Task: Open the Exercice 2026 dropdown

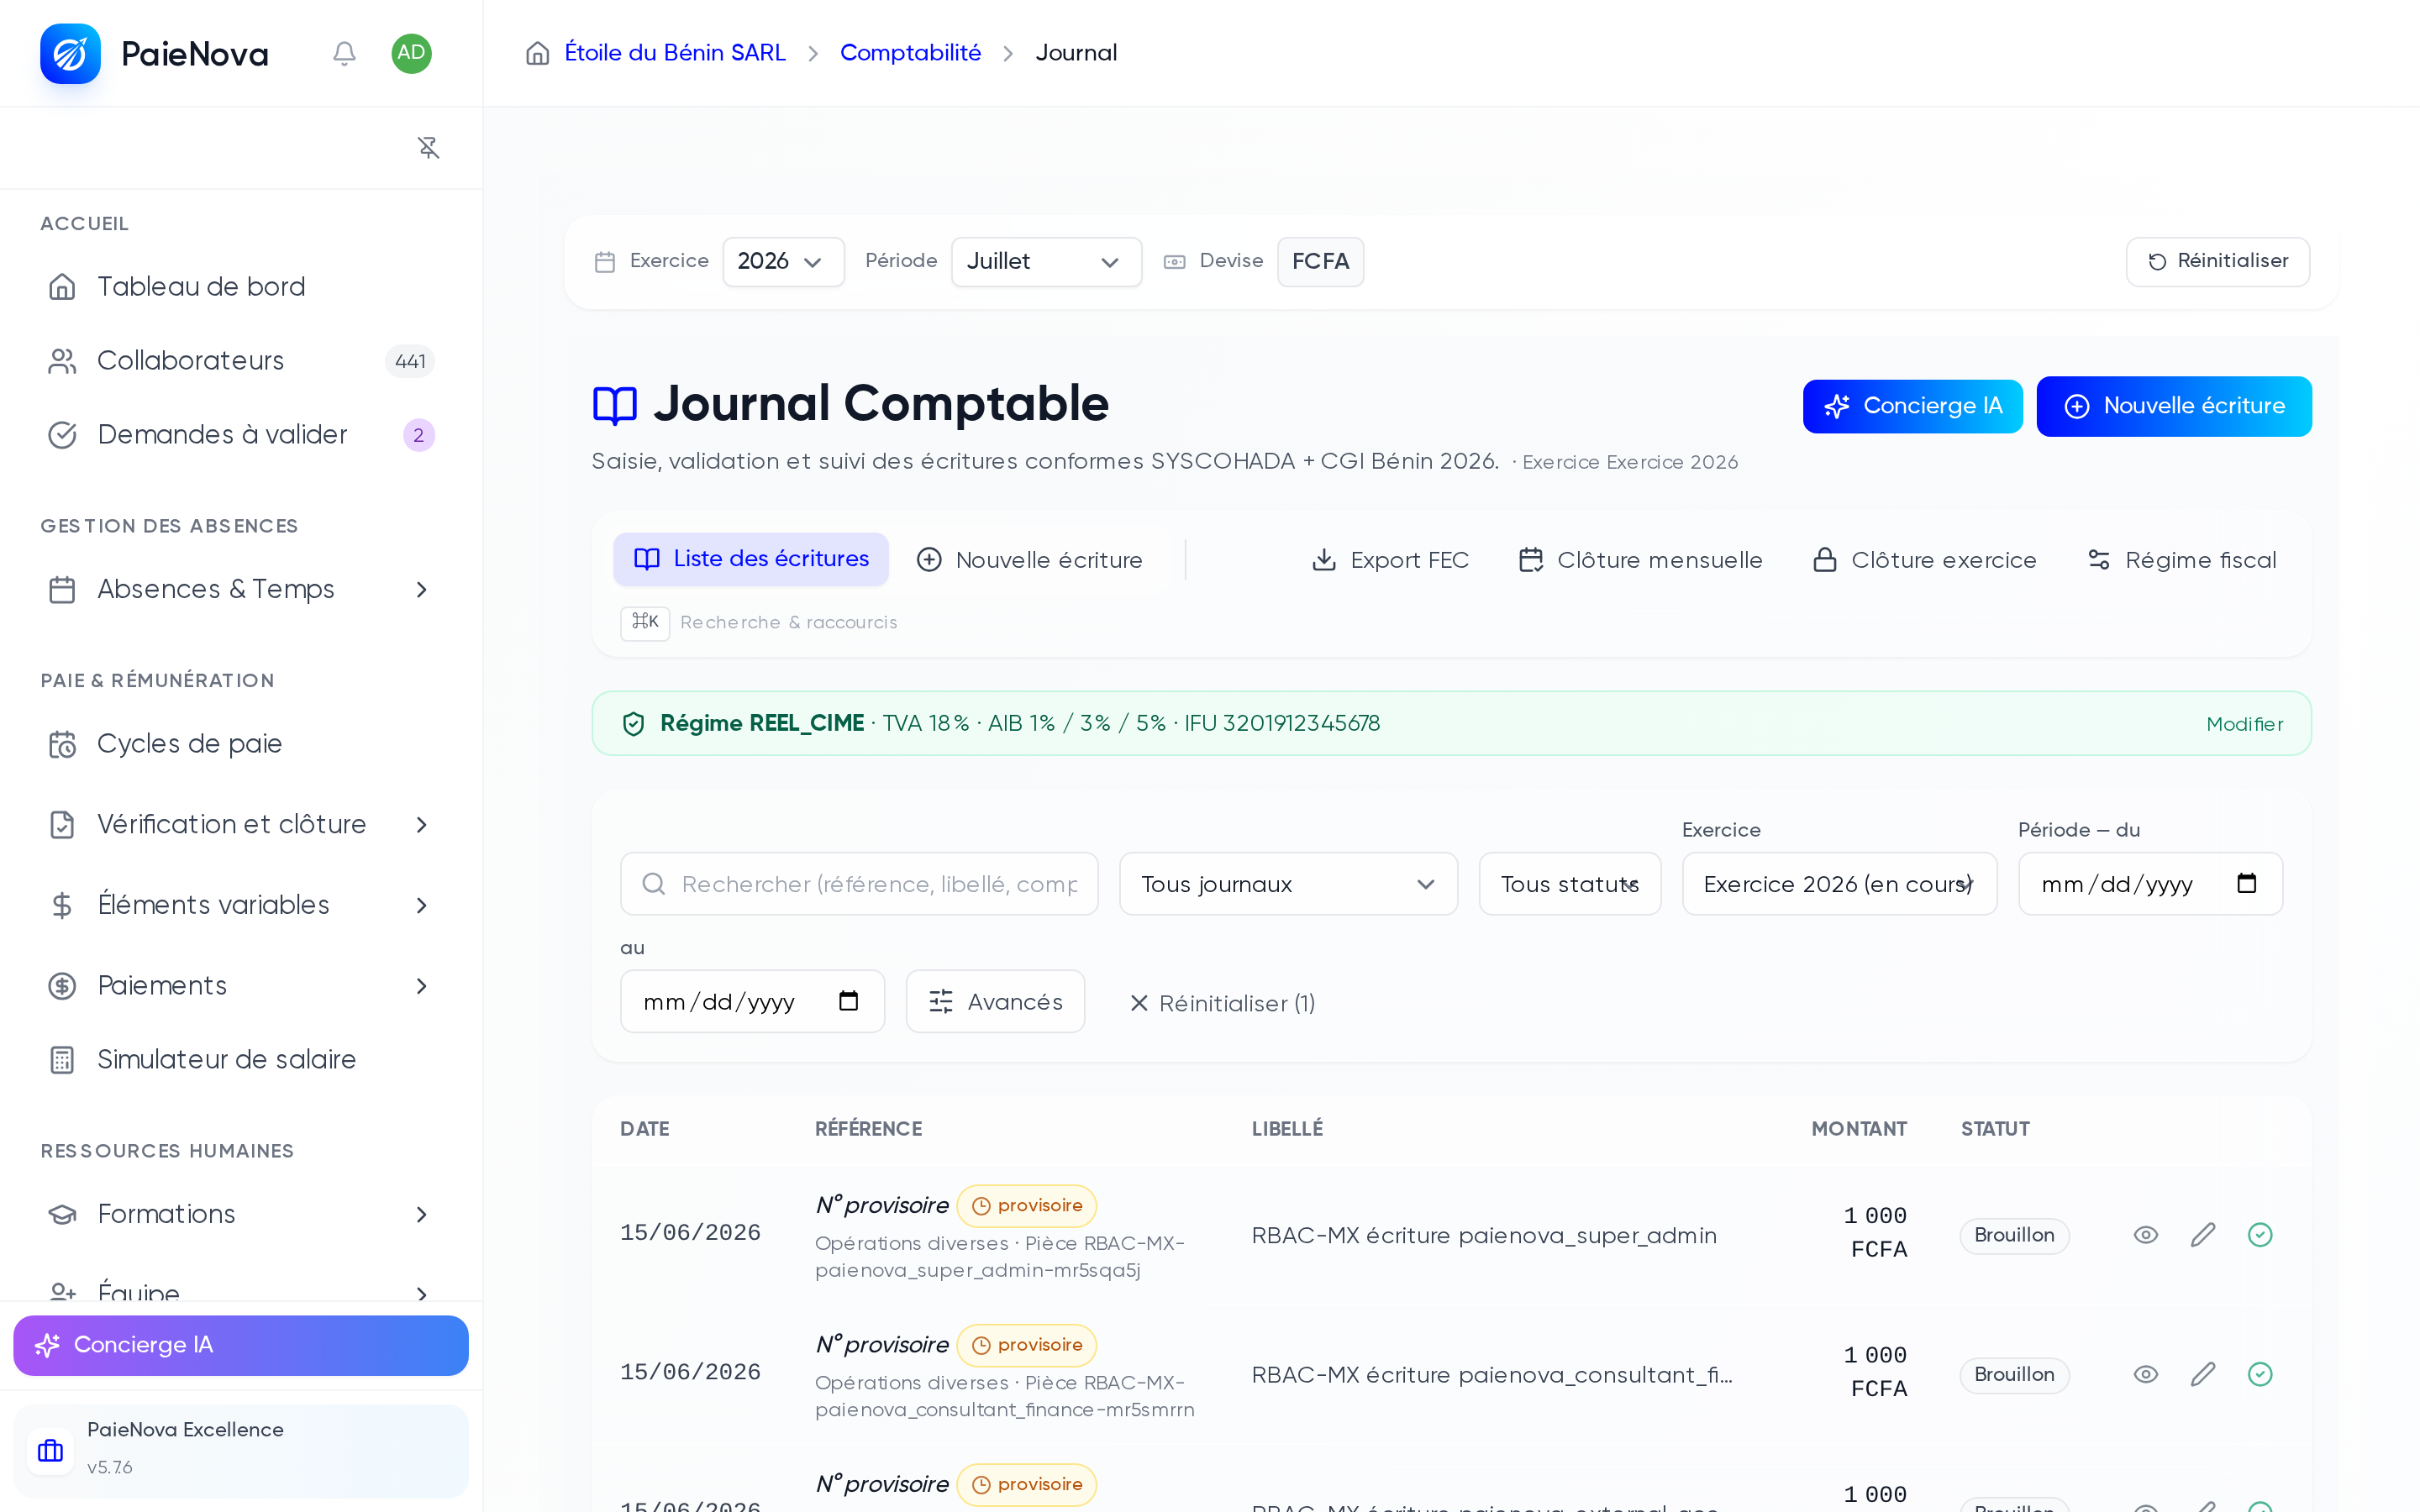Action: [x=783, y=262]
